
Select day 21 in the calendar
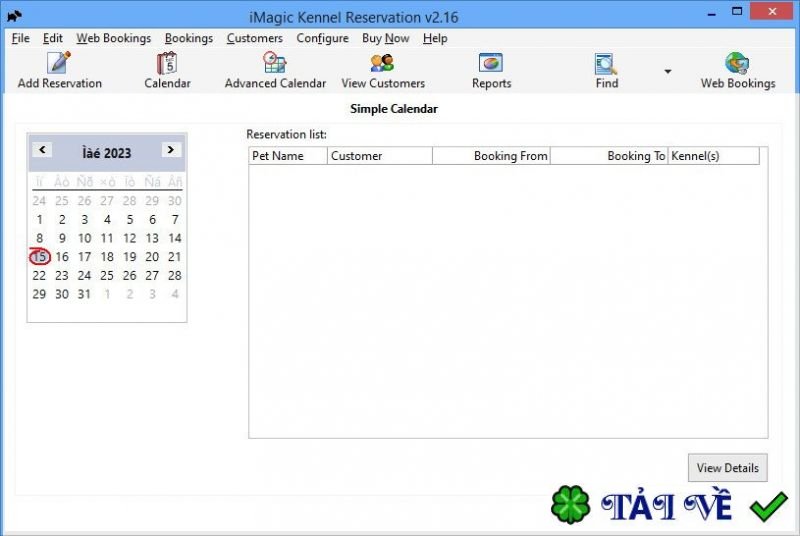click(x=174, y=257)
